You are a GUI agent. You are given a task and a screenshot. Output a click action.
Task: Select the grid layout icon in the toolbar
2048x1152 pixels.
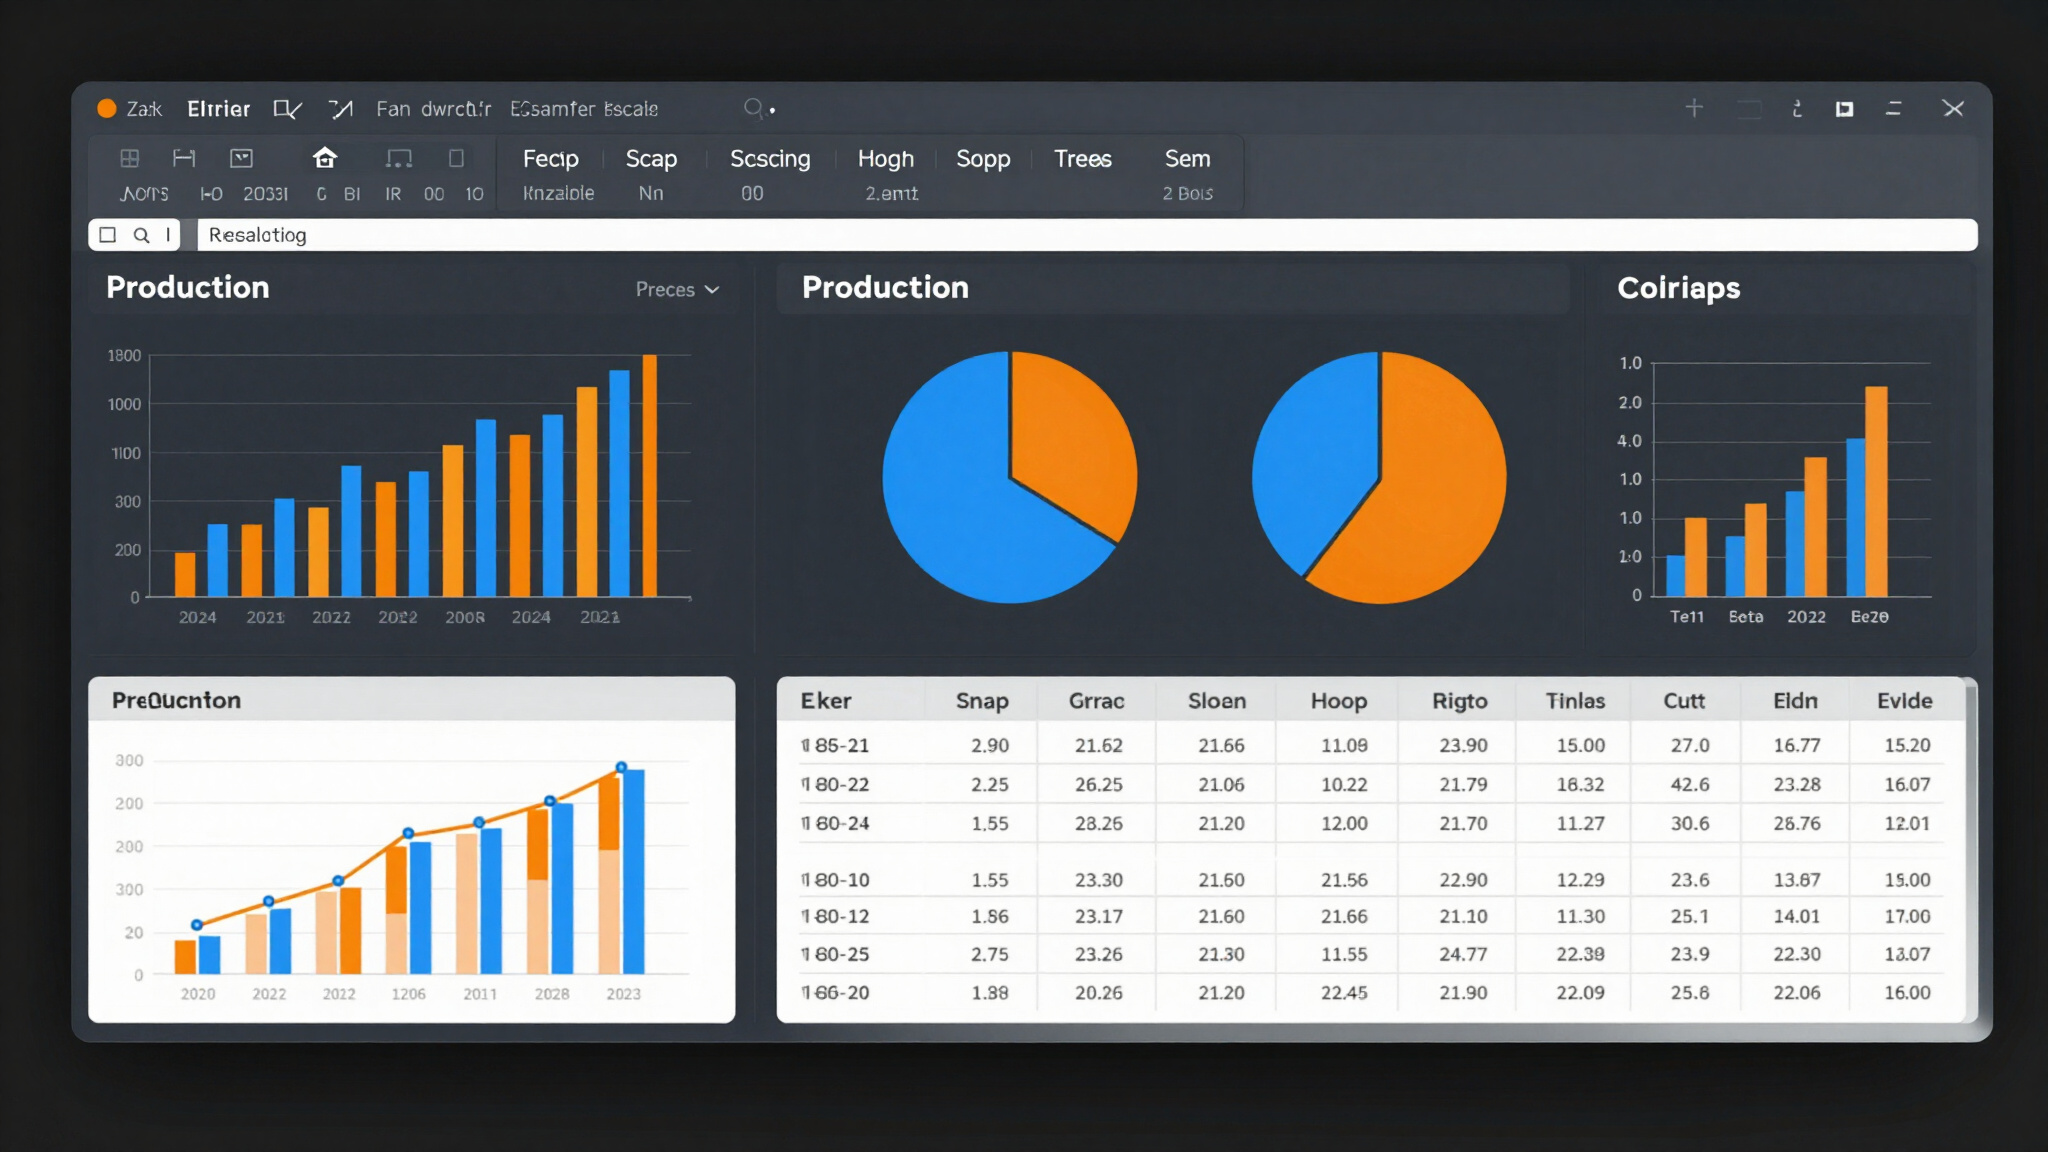pyautogui.click(x=130, y=158)
